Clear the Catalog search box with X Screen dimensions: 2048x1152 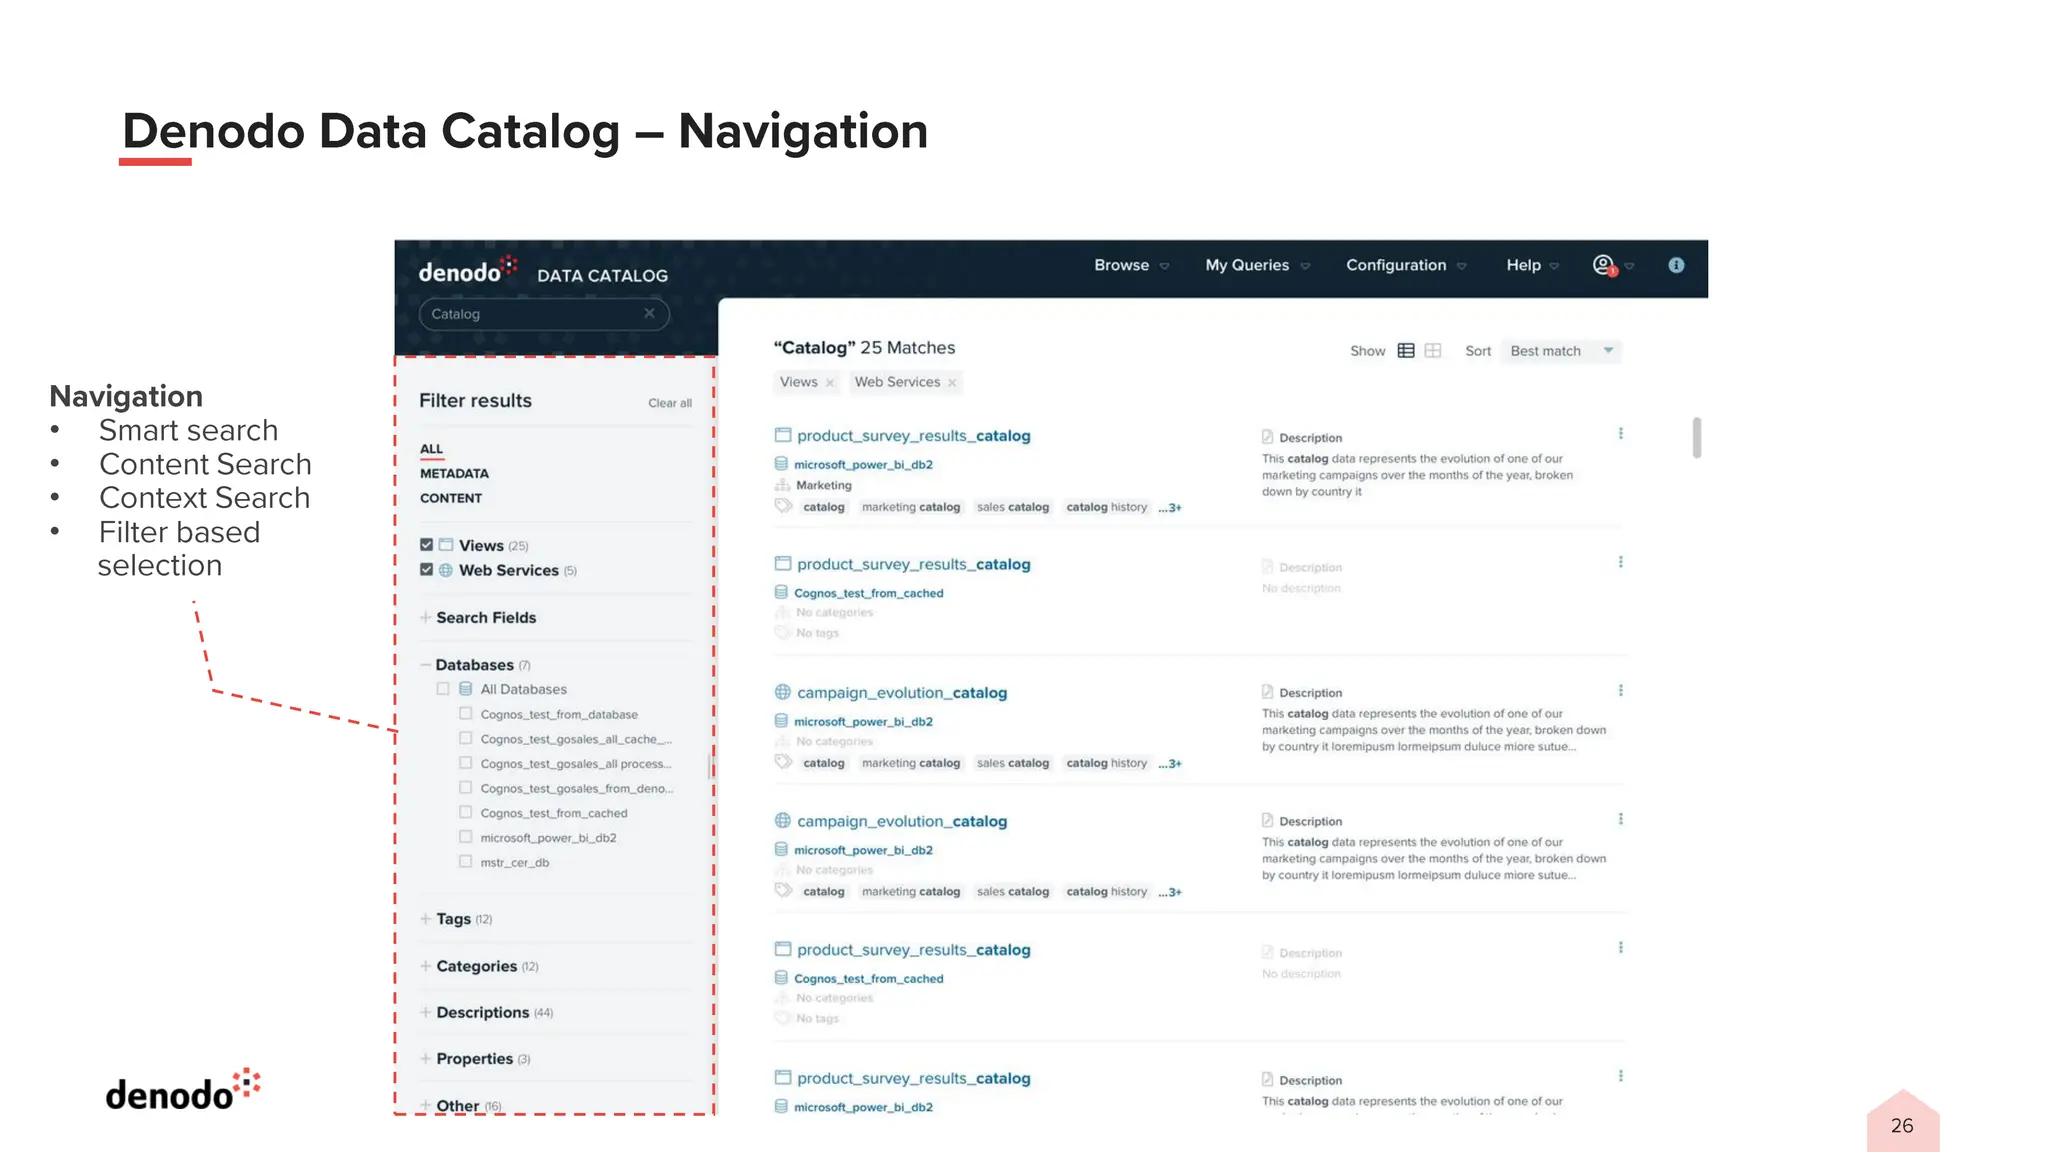click(x=649, y=314)
